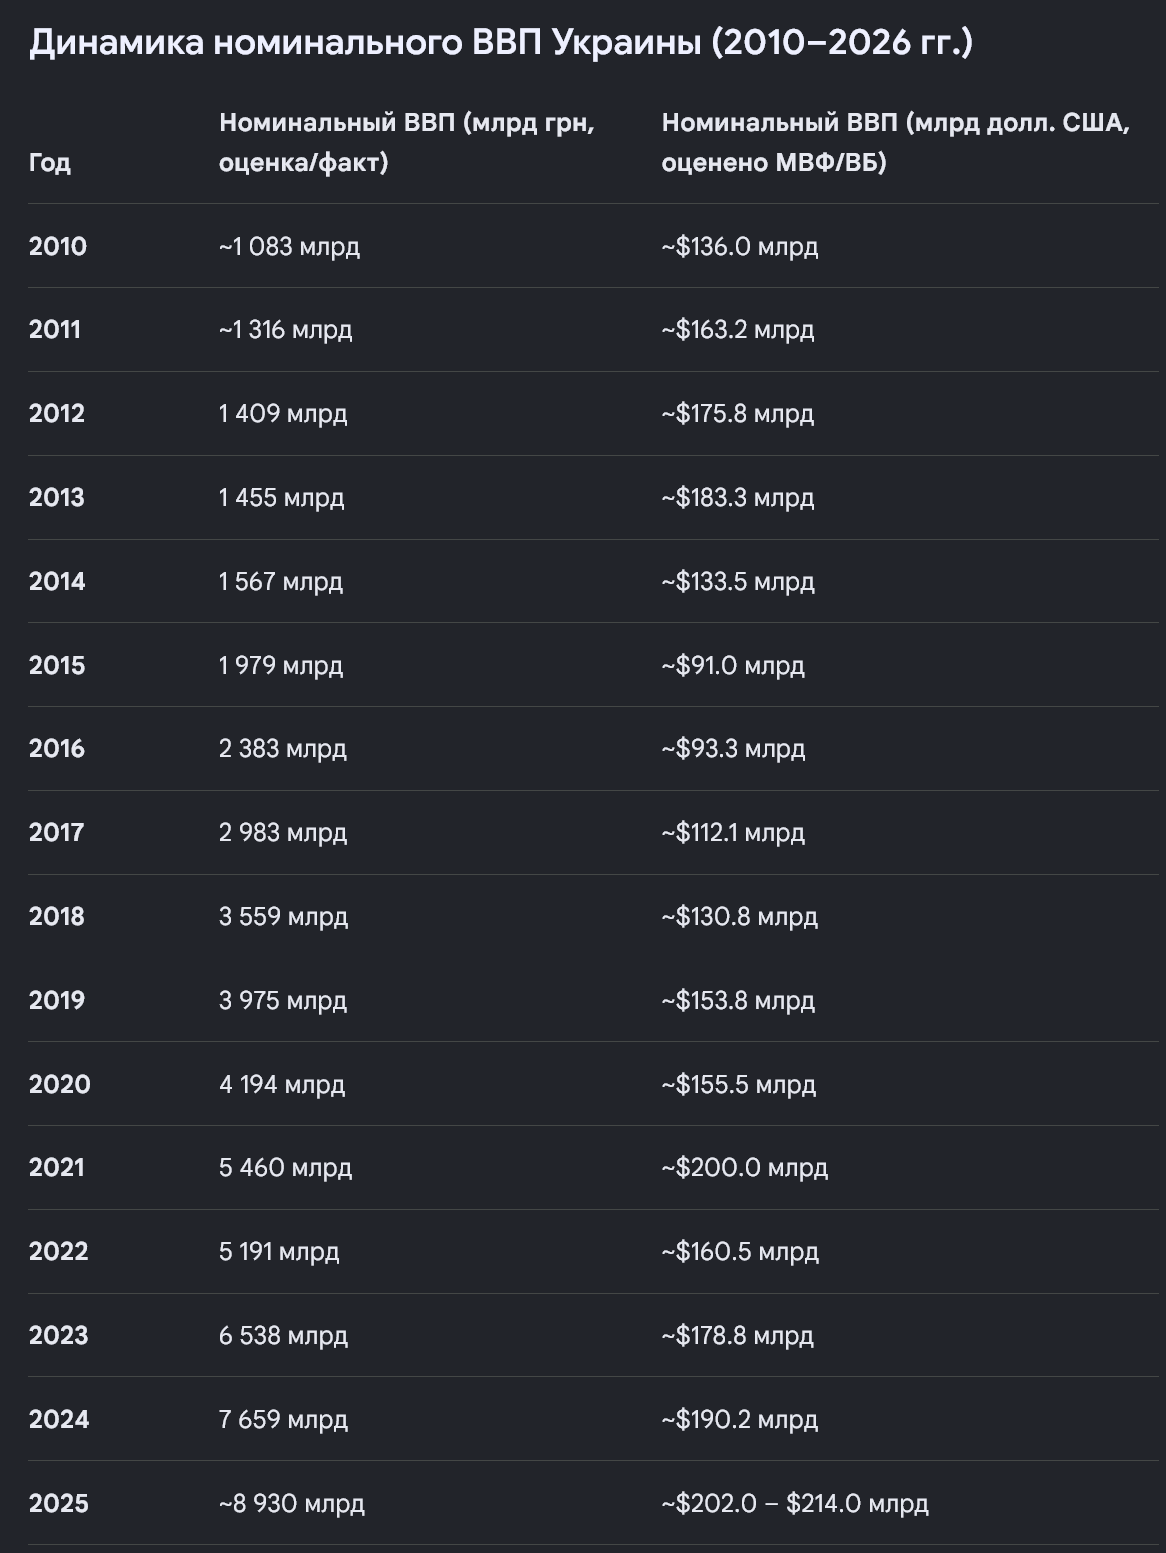This screenshot has width=1166, height=1553.
Task: Click the 'Номинальный ВВП (млрд грн' column header
Action: point(407,142)
